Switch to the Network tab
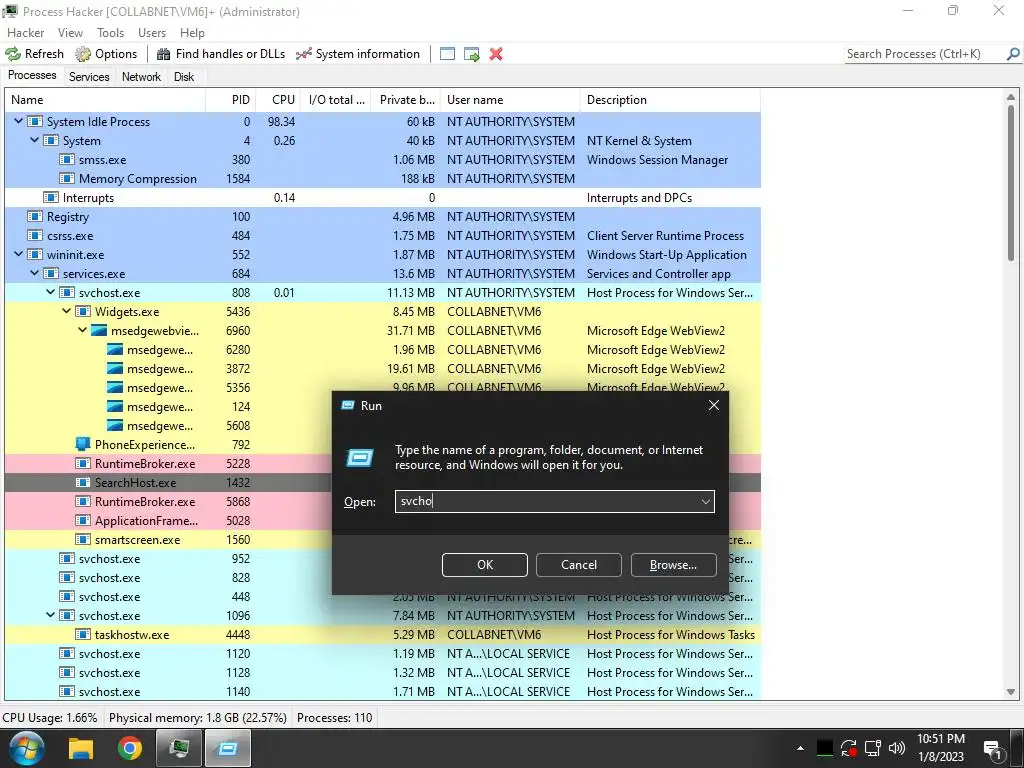 point(141,77)
